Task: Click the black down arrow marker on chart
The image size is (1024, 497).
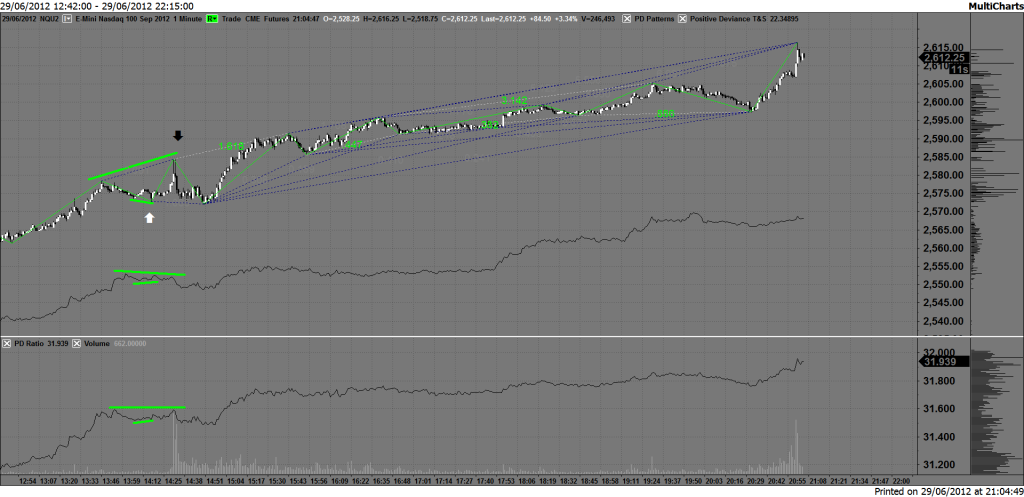Action: click(x=178, y=136)
